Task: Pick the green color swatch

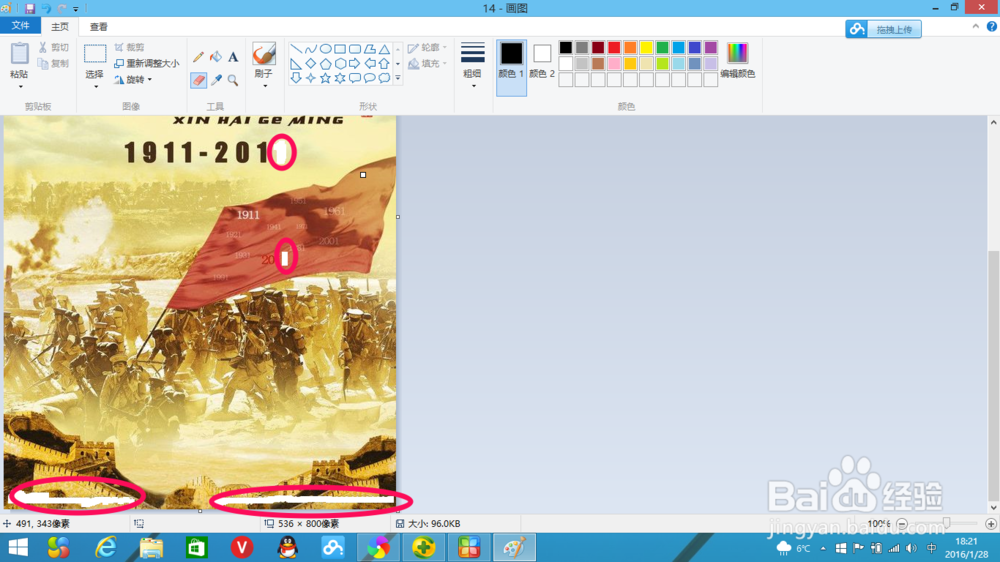Action: tap(662, 48)
